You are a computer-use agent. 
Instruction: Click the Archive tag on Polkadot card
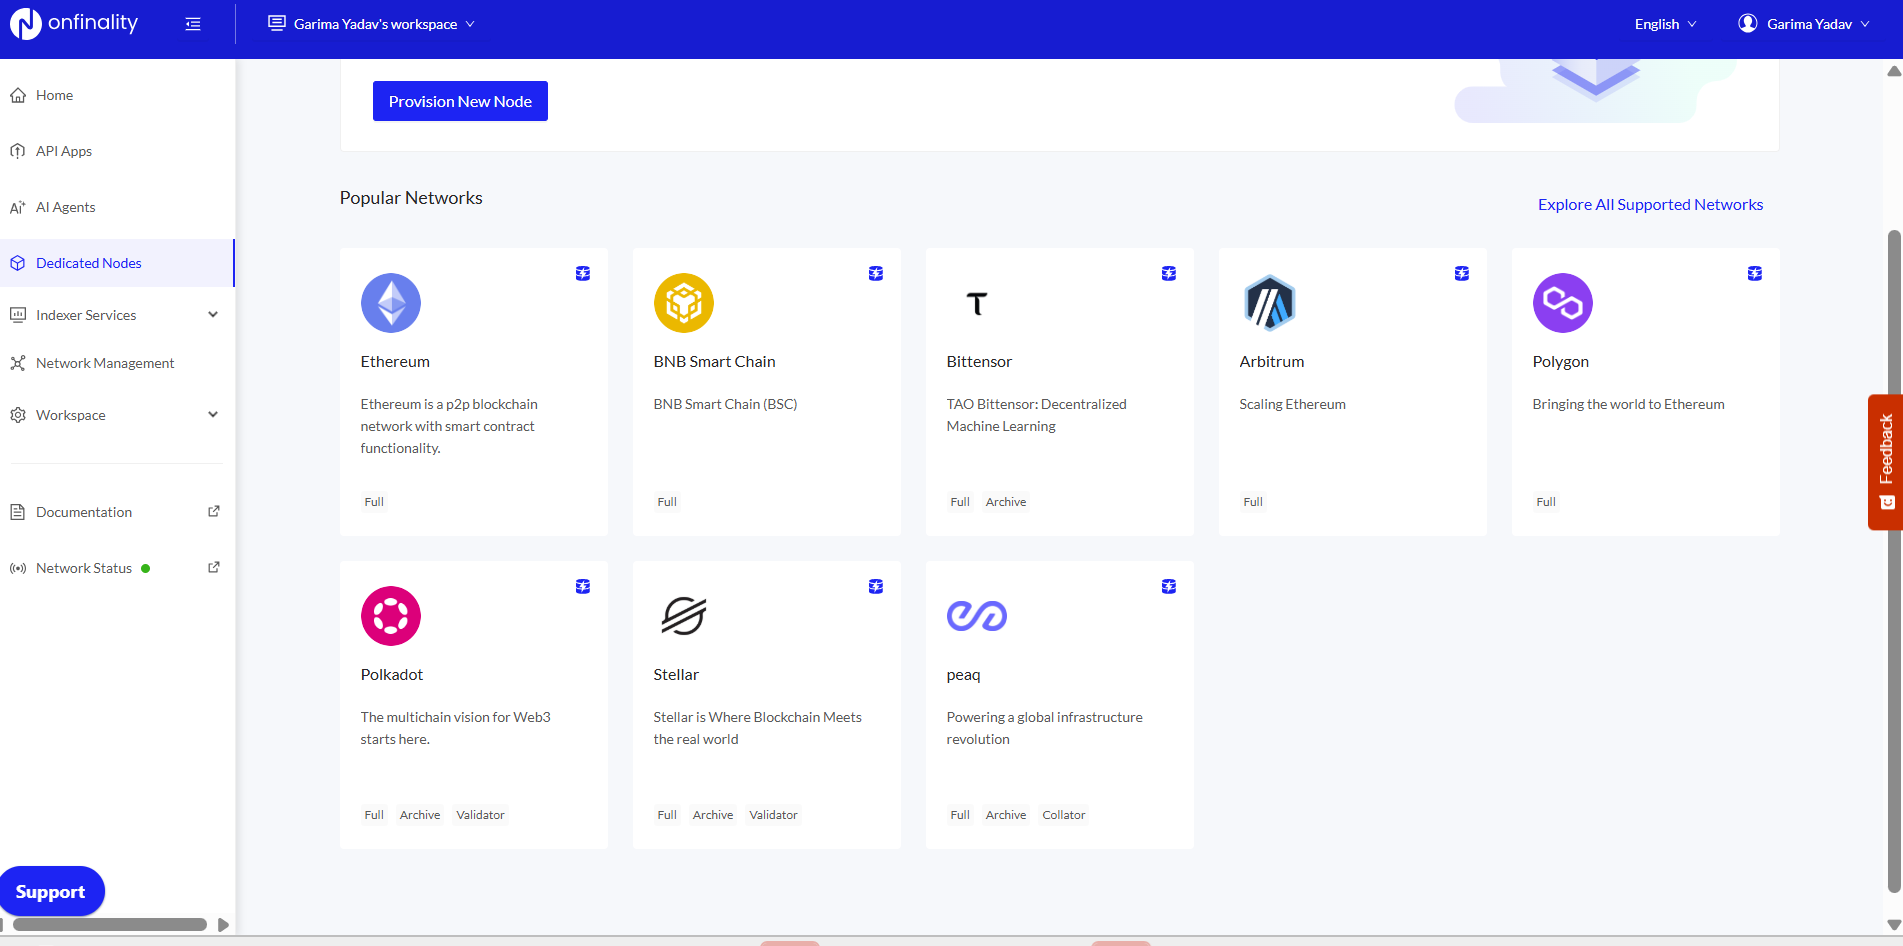coord(420,815)
